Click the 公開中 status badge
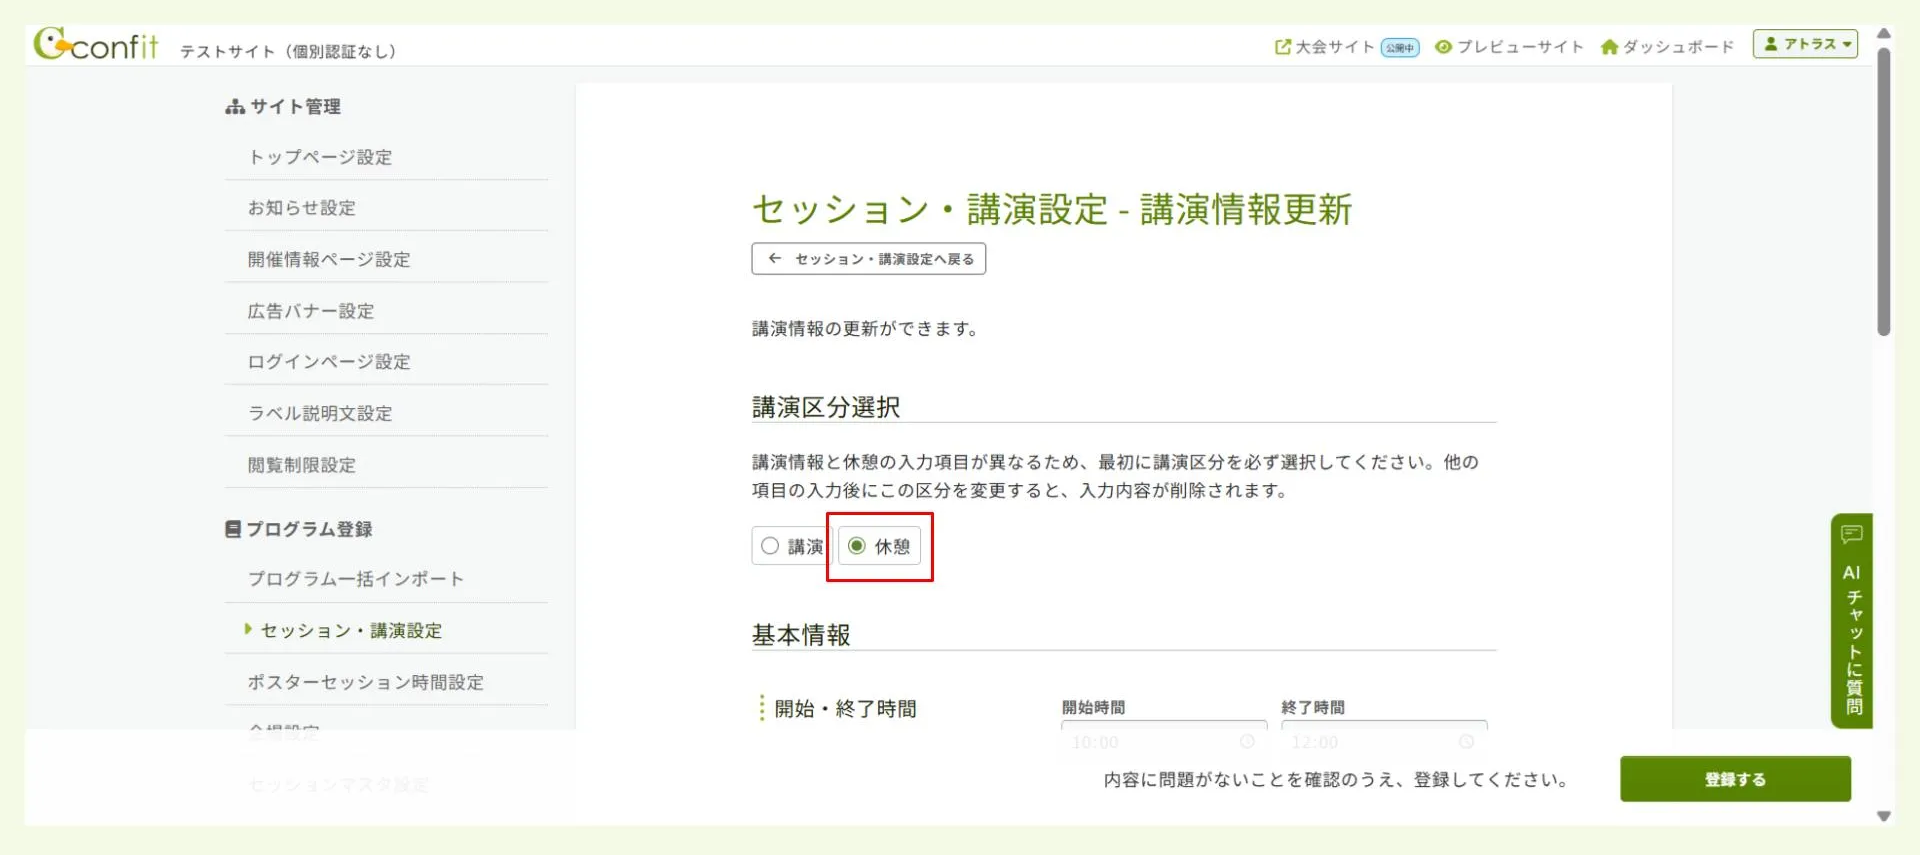 click(1400, 48)
